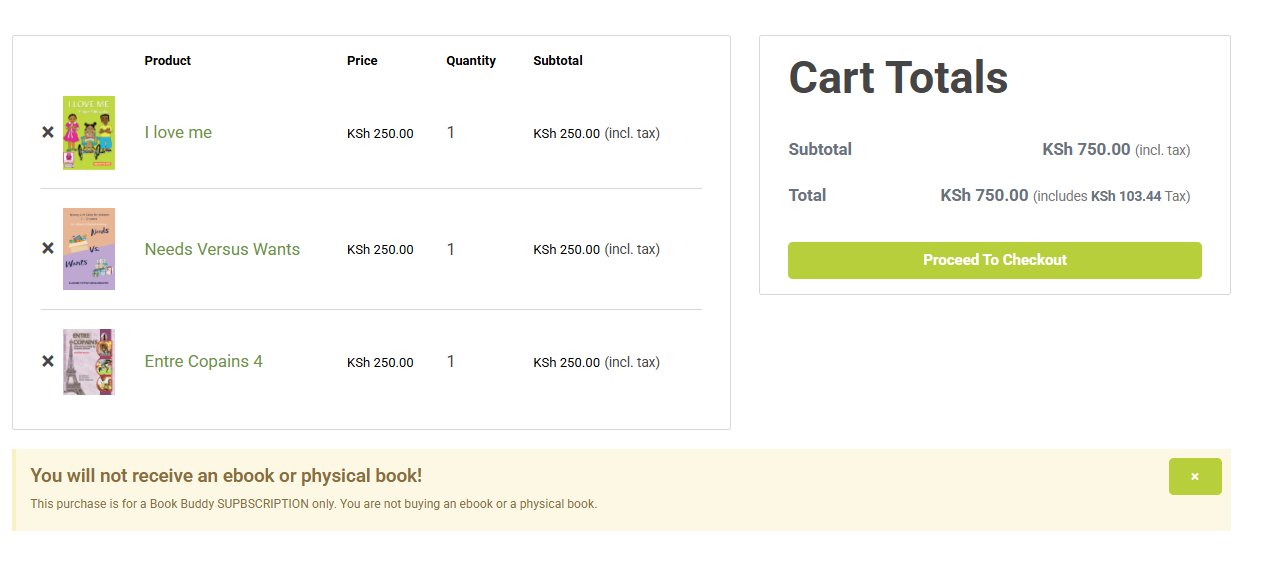The width and height of the screenshot is (1269, 570).
Task: View the Entre Copains 4 product page
Action: click(x=203, y=361)
